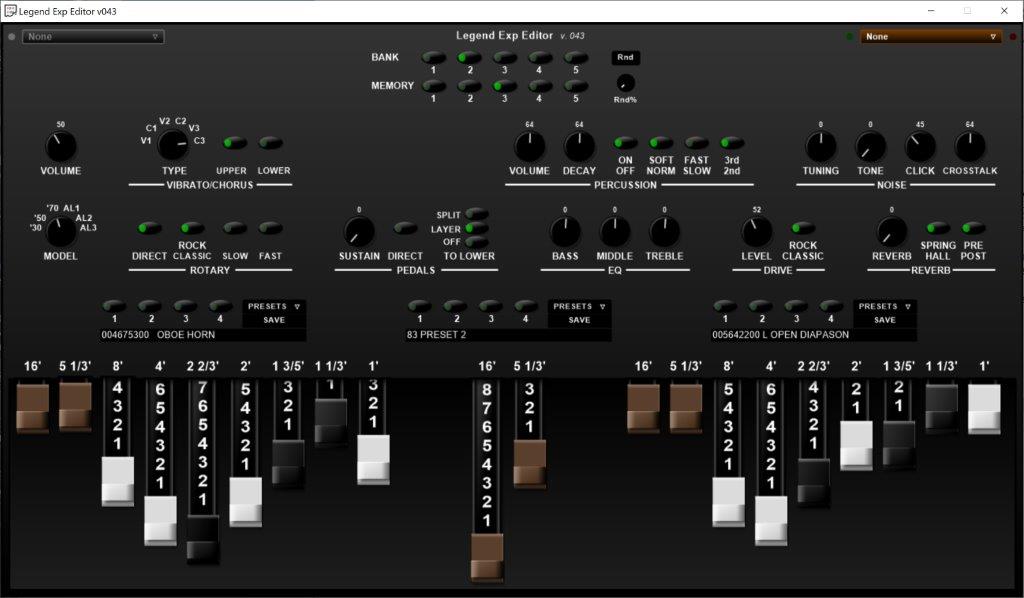This screenshot has height=598, width=1024.
Task: Toggle Percussion Soft/Norm LED
Action: click(x=660, y=142)
